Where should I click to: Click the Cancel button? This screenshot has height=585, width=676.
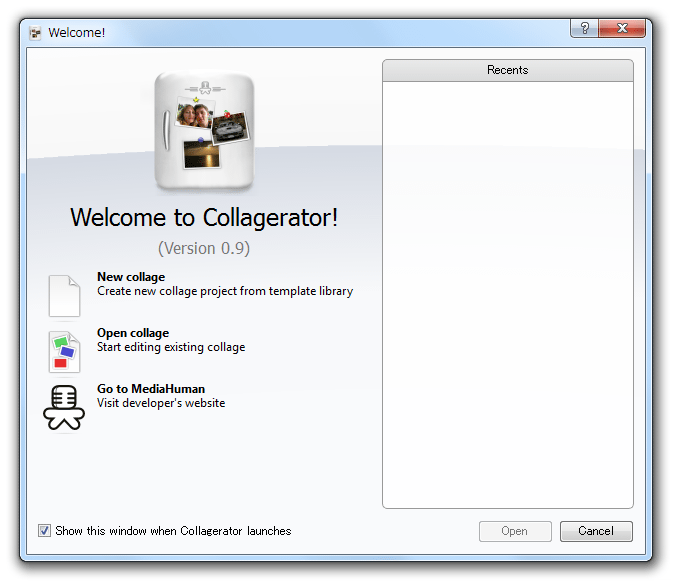click(x=596, y=531)
